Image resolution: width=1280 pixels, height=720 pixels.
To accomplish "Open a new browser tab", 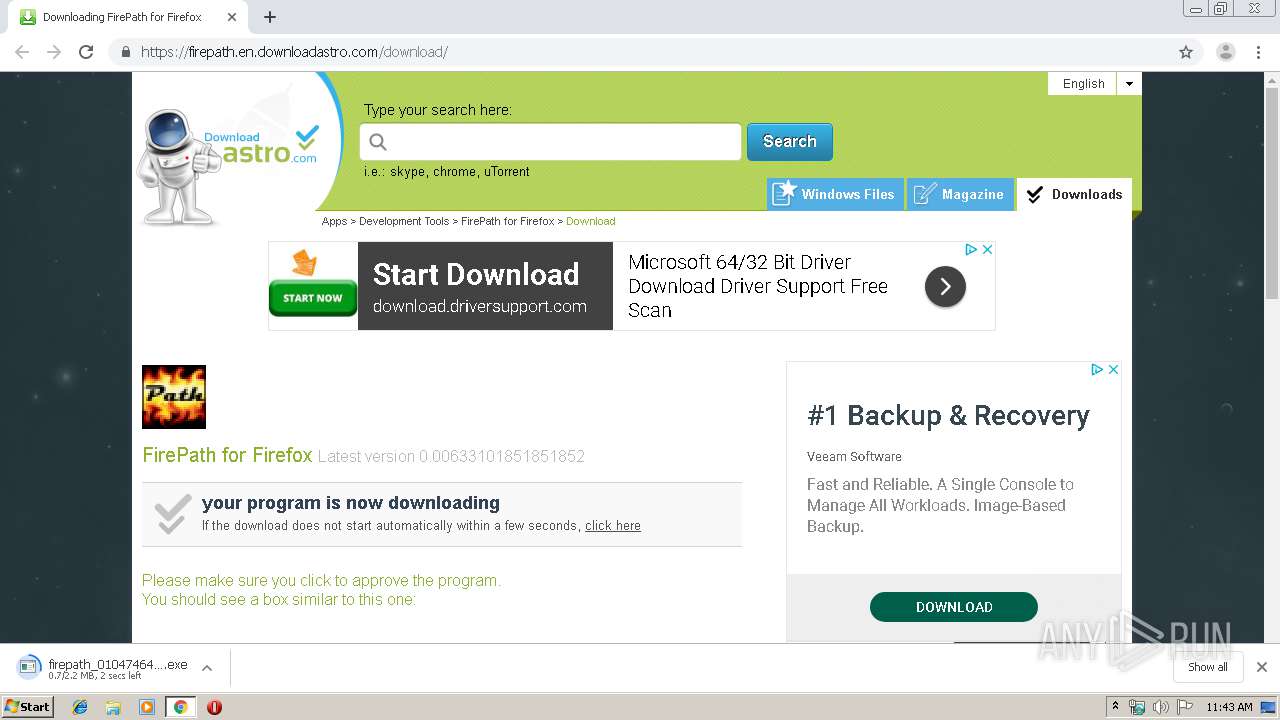I will (x=270, y=17).
